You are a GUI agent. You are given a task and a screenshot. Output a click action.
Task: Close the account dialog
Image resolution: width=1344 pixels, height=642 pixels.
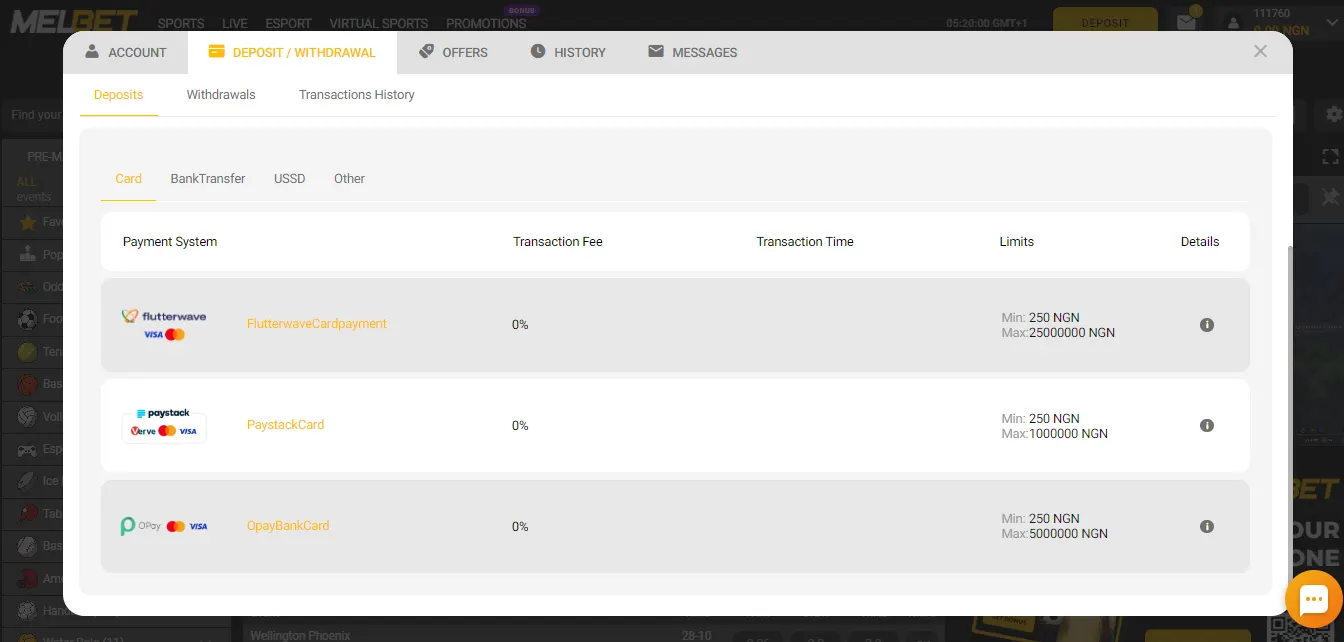pos(1260,51)
